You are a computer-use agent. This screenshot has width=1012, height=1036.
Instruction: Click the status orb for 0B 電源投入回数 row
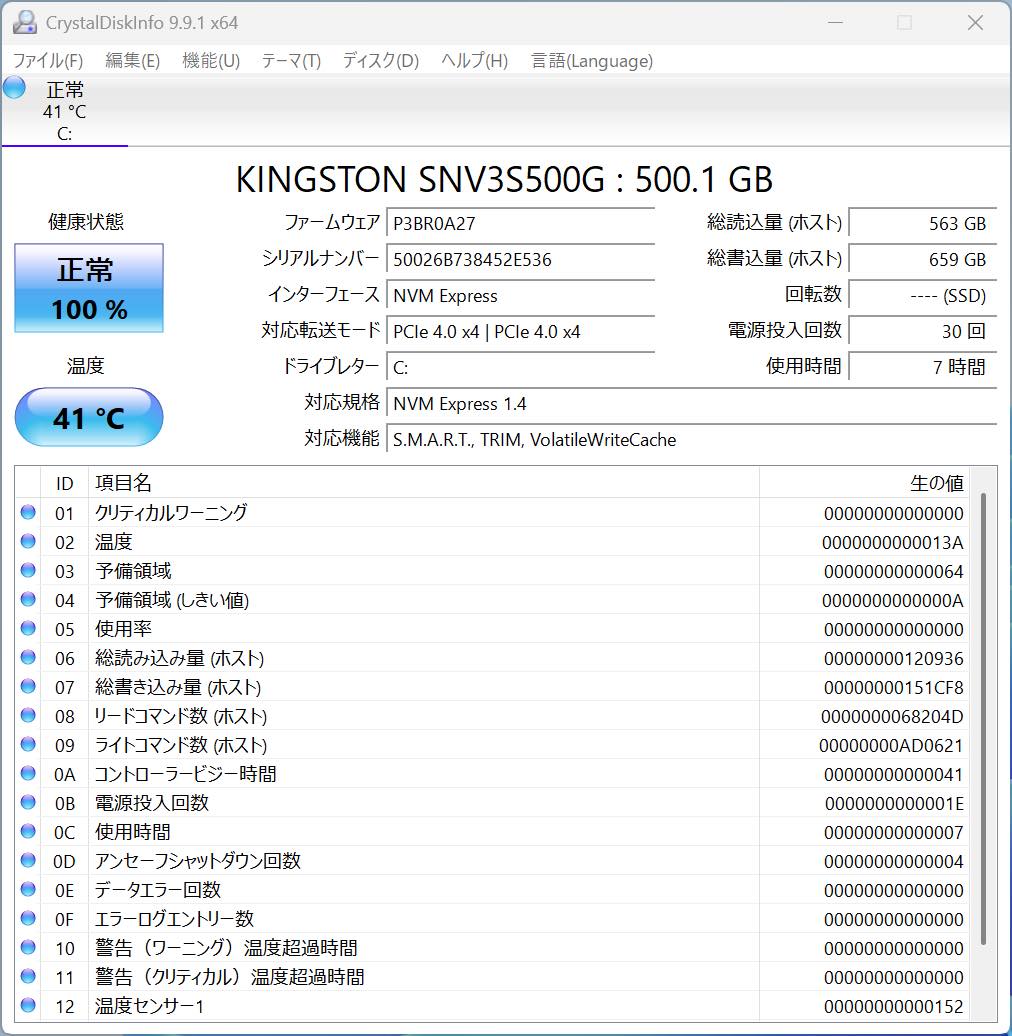28,802
